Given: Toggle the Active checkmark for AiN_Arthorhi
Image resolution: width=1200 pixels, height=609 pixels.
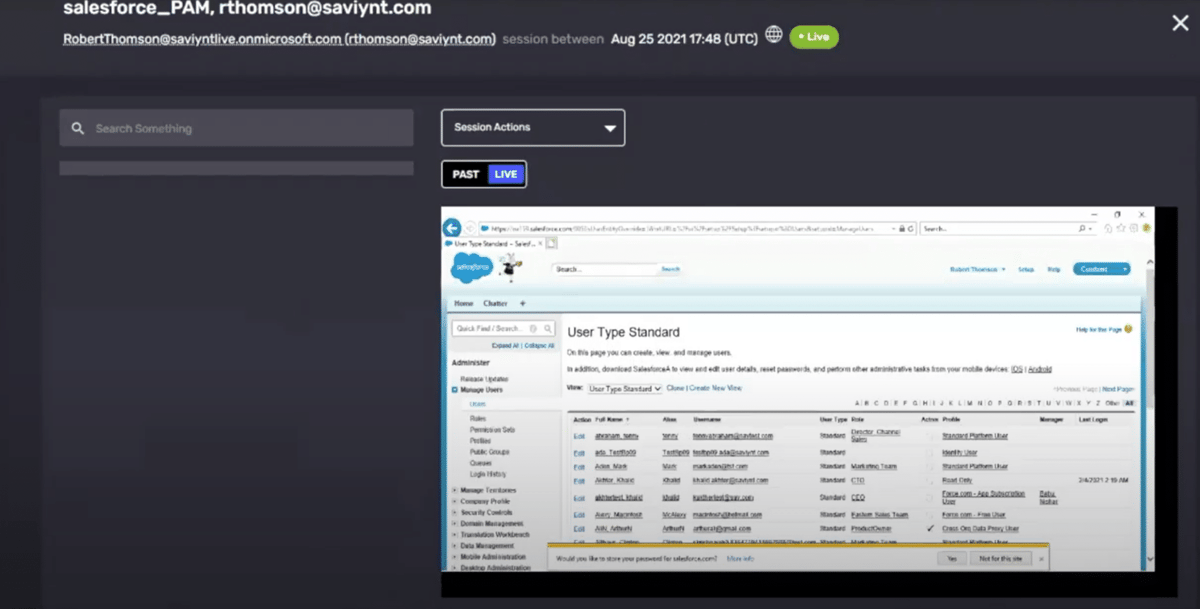Looking at the screenshot, I should [931, 528].
